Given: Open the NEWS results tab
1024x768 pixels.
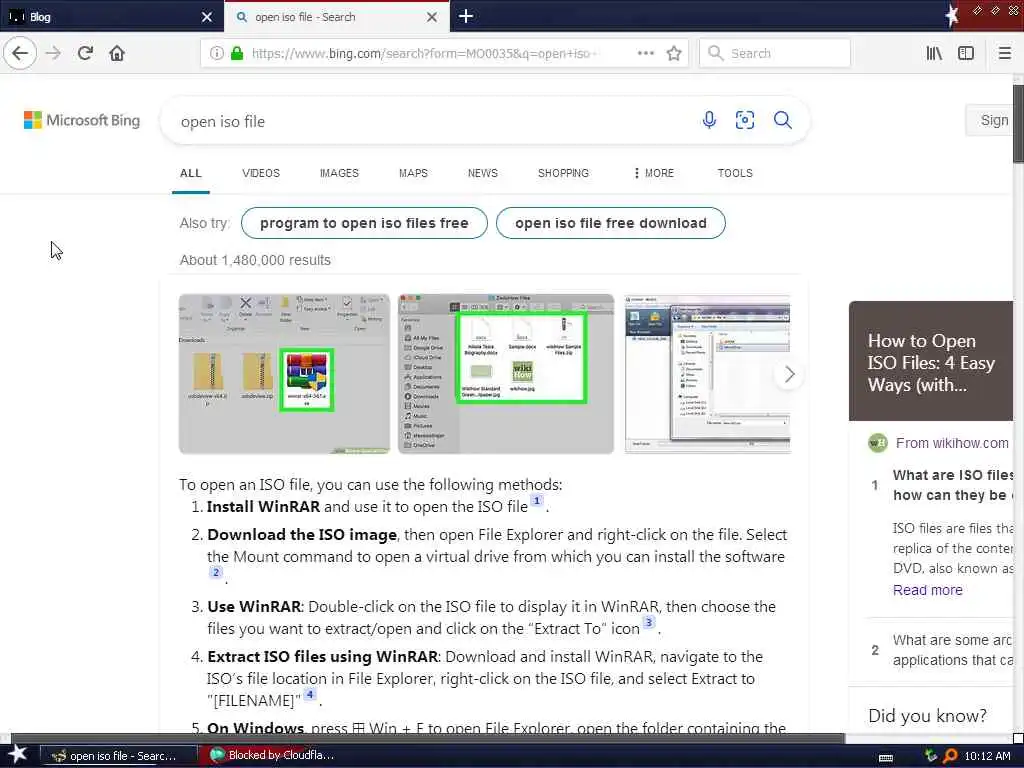Looking at the screenshot, I should [x=483, y=173].
